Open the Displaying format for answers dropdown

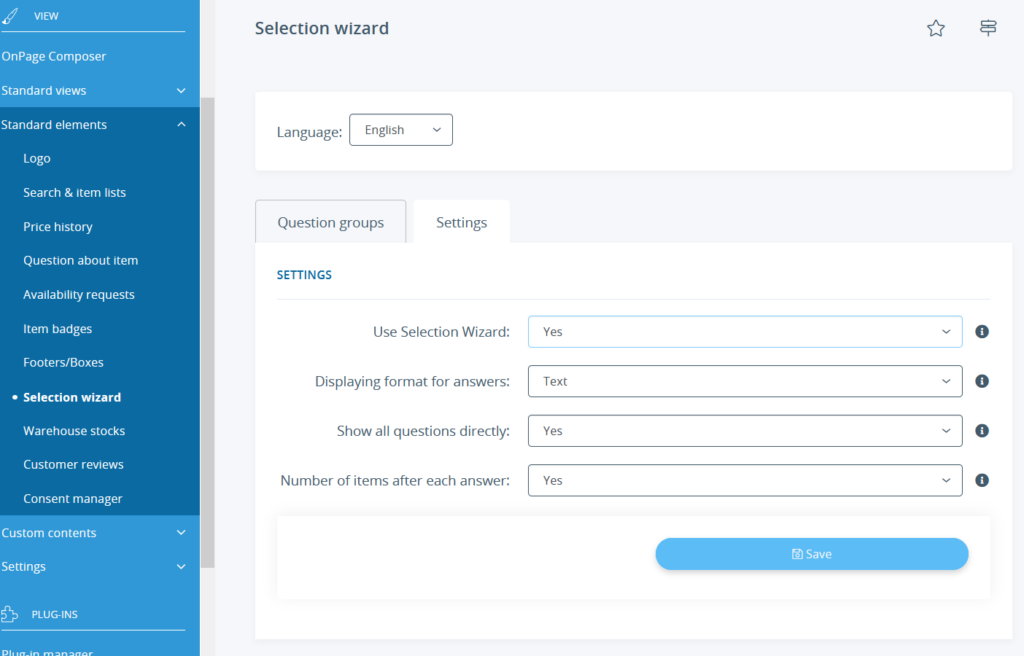(744, 381)
